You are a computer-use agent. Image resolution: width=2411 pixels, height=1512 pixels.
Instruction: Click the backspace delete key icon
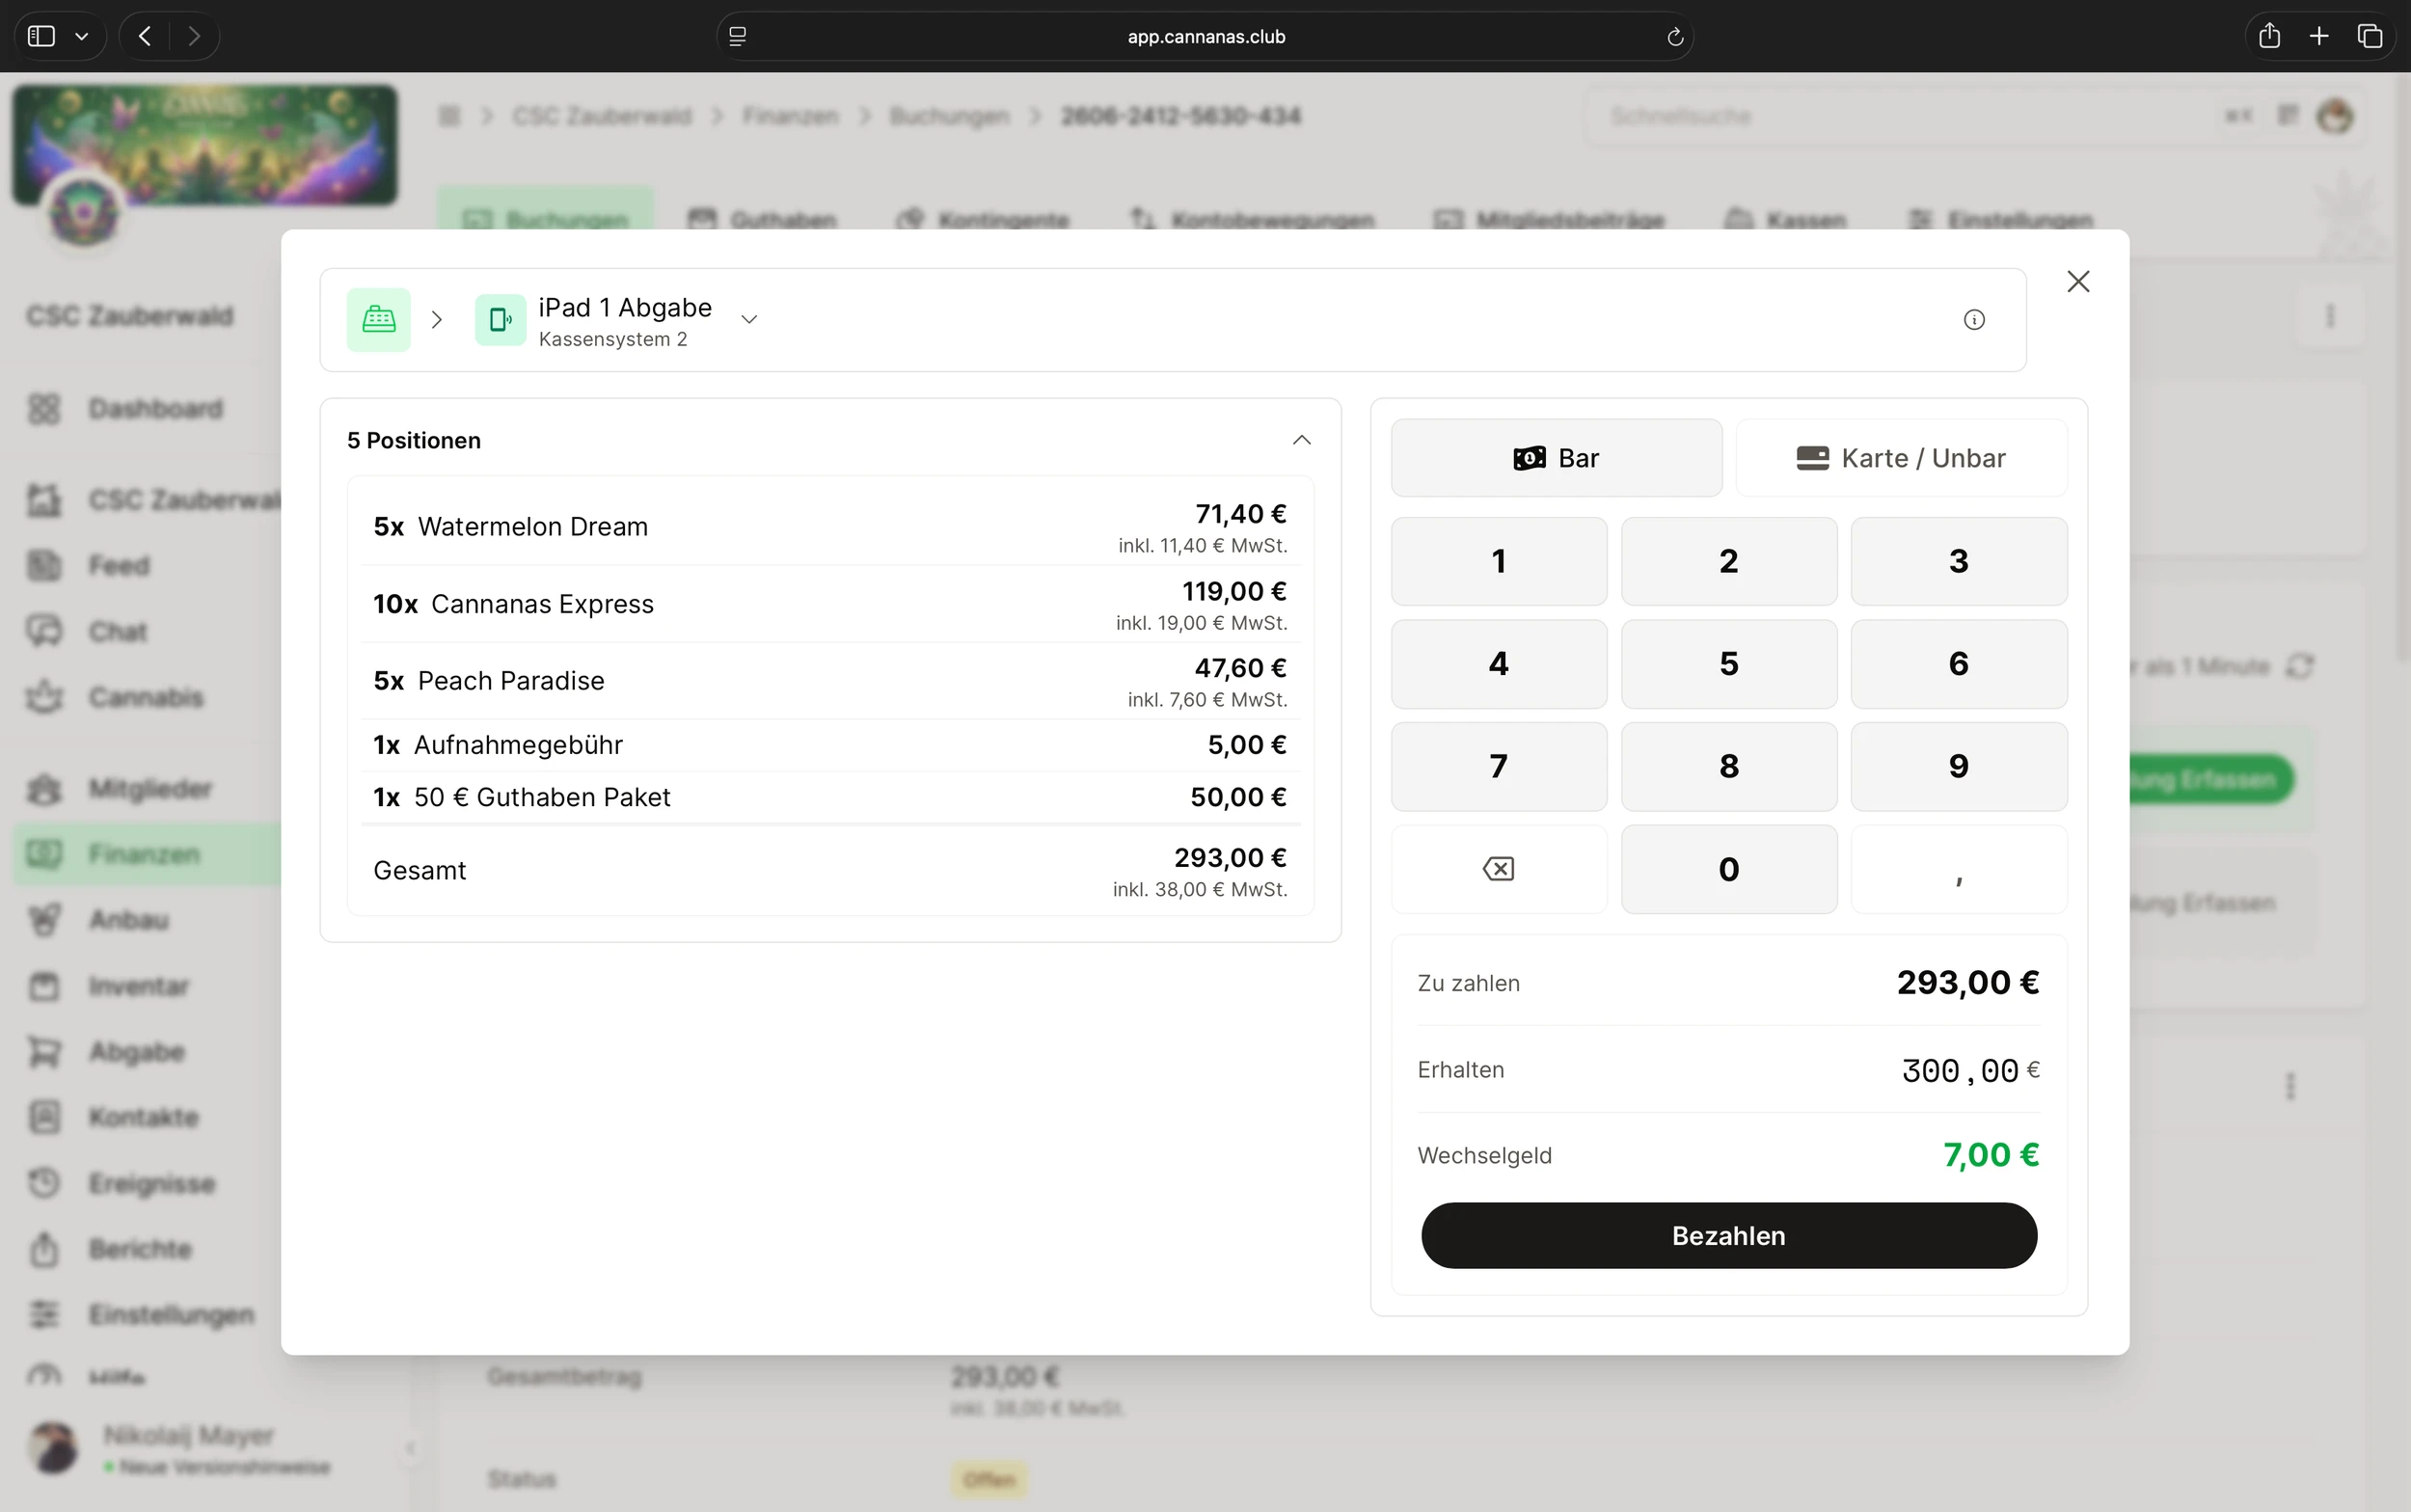pos(1498,869)
